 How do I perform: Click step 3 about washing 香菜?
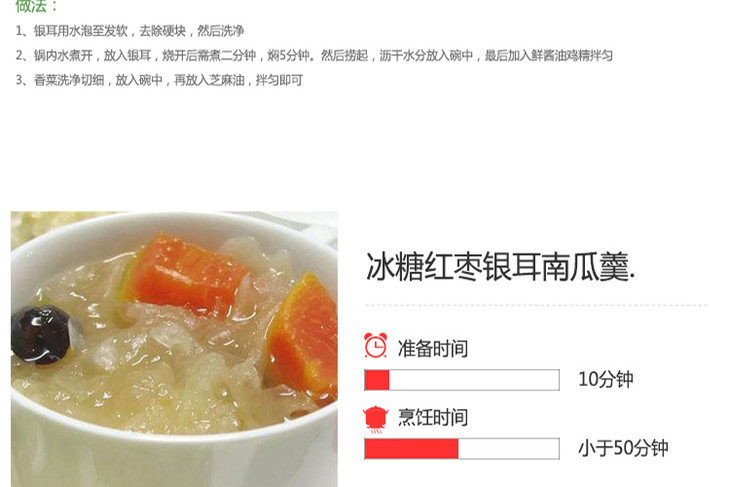(x=159, y=80)
